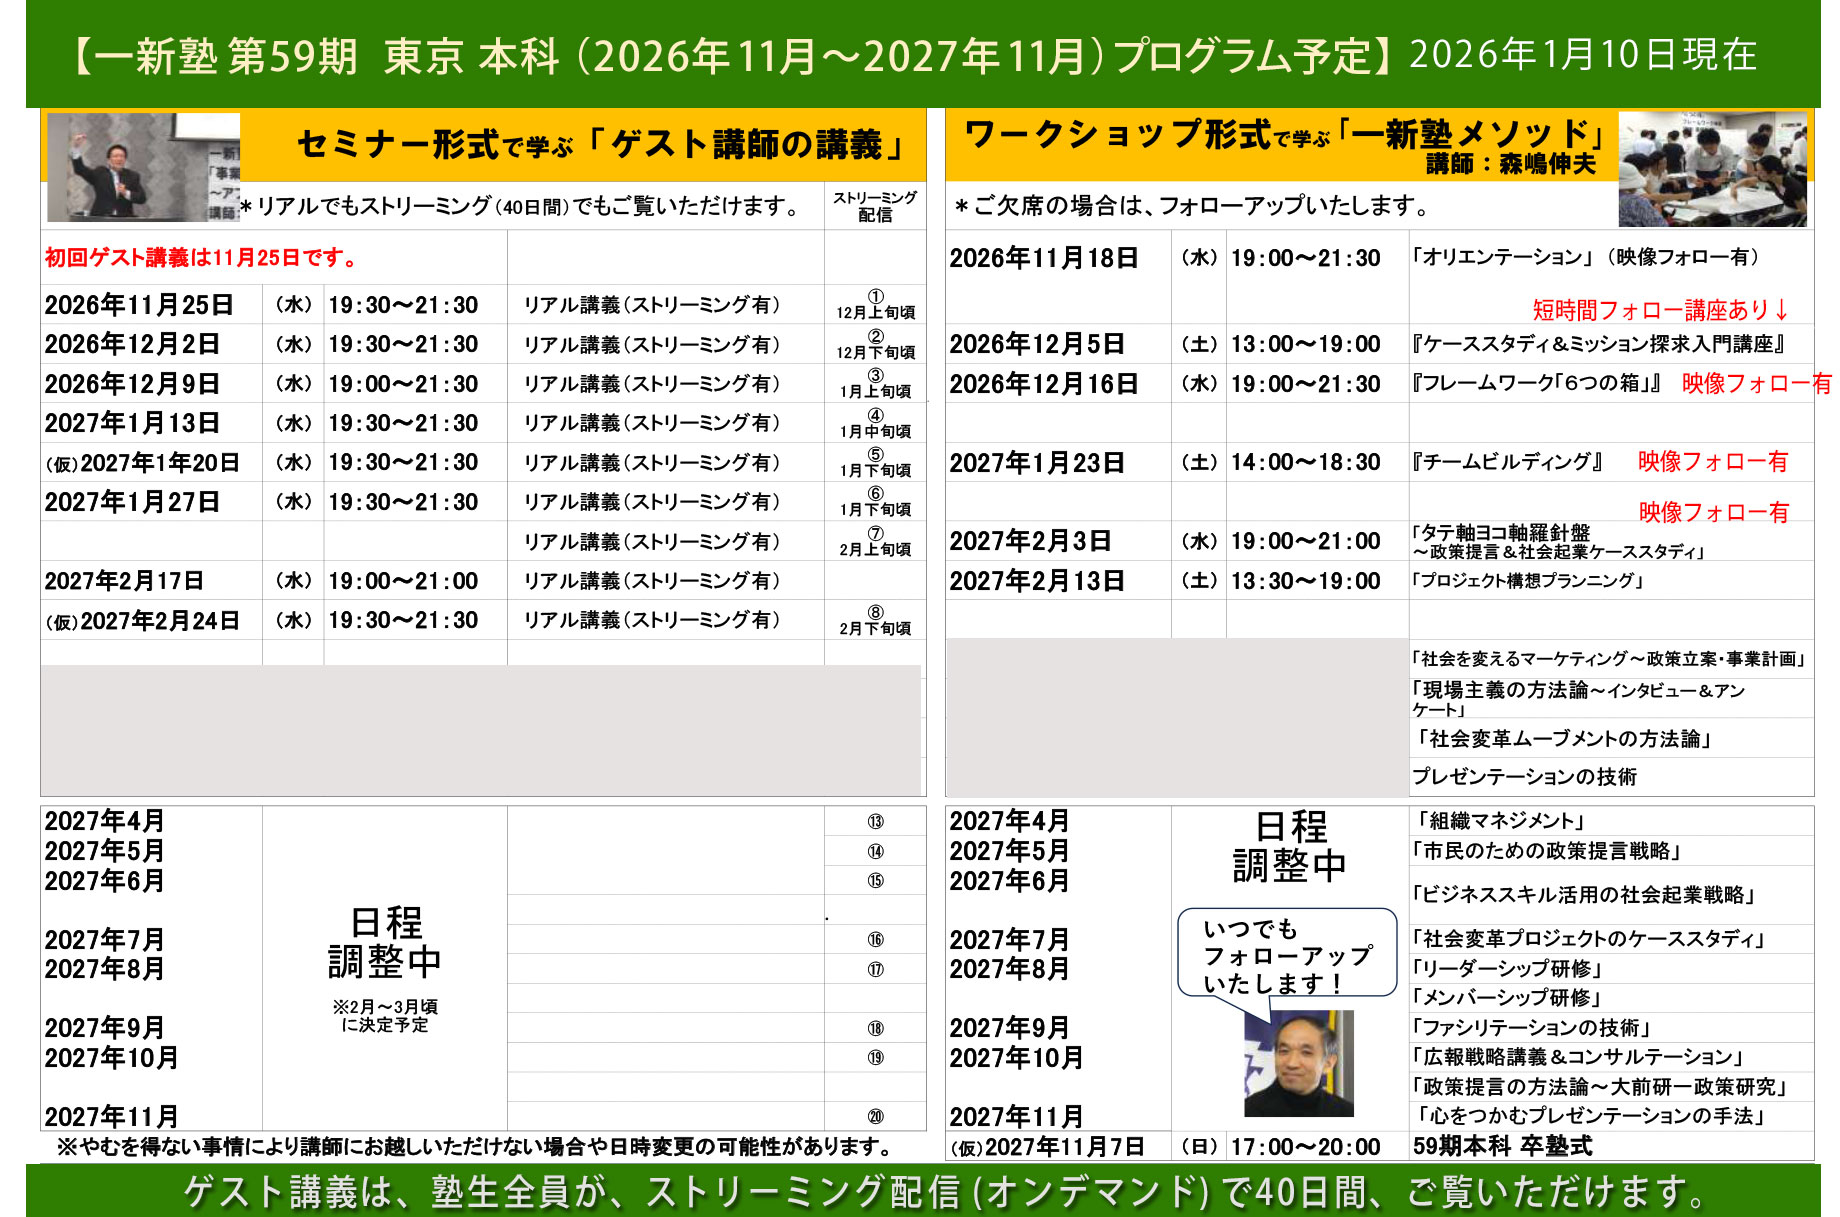Image resolution: width=1840 pixels, height=1217 pixels.
Task: Click the 『チームビルディング』 workshop title
Action: (1508, 462)
